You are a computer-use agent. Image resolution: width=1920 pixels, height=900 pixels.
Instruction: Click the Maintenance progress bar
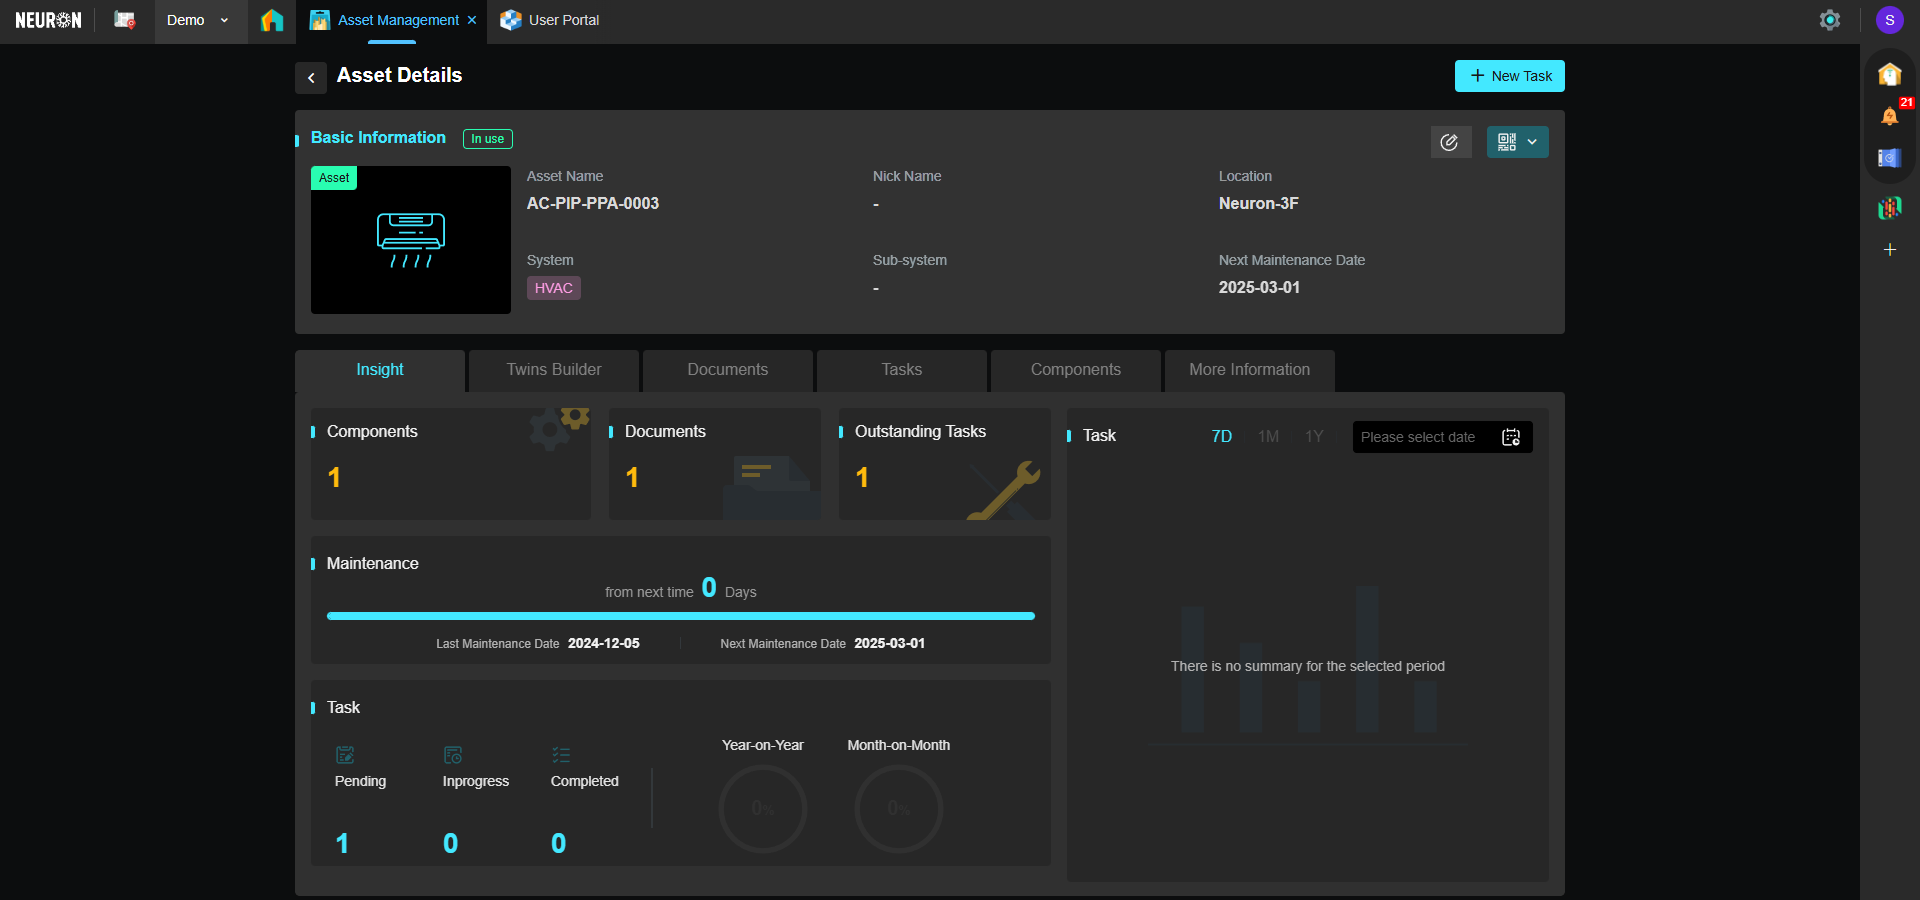pos(680,616)
